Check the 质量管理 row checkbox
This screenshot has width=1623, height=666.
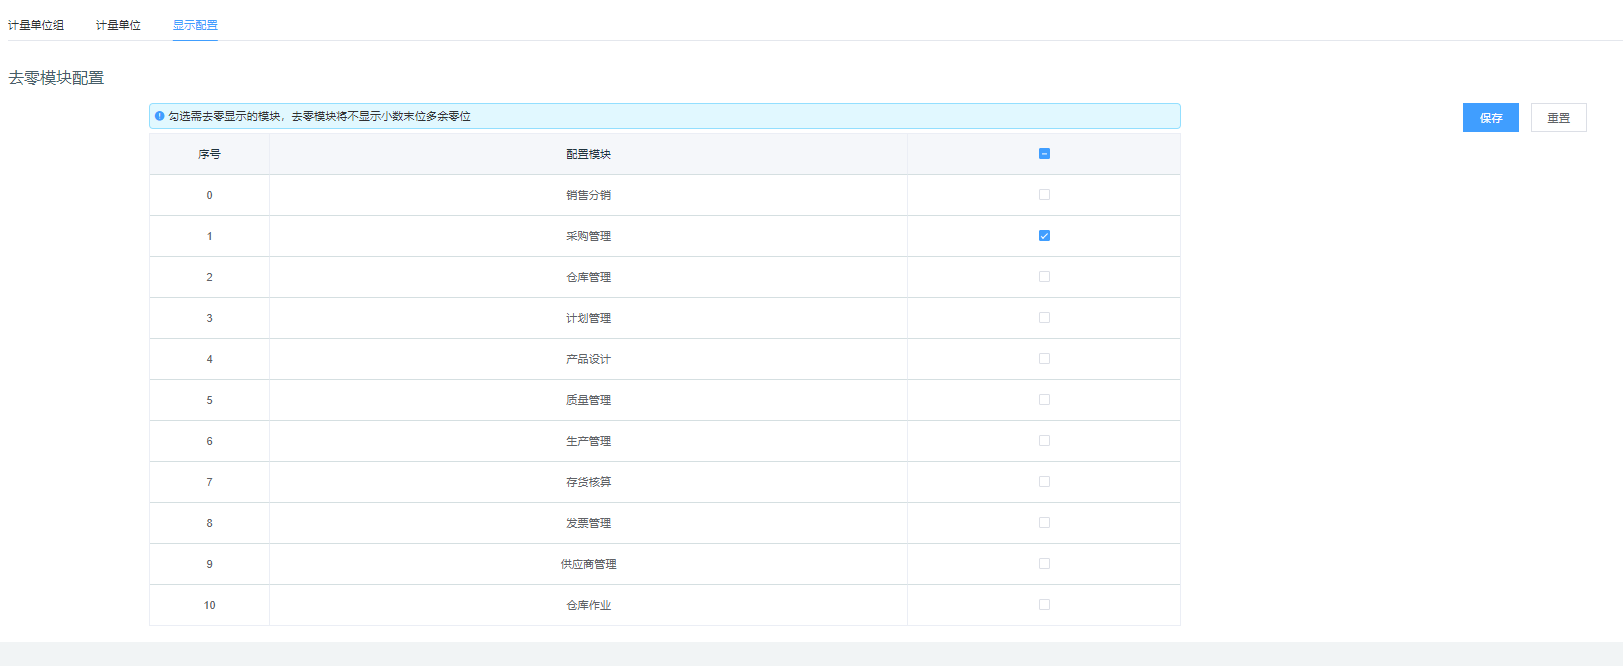tap(1044, 400)
